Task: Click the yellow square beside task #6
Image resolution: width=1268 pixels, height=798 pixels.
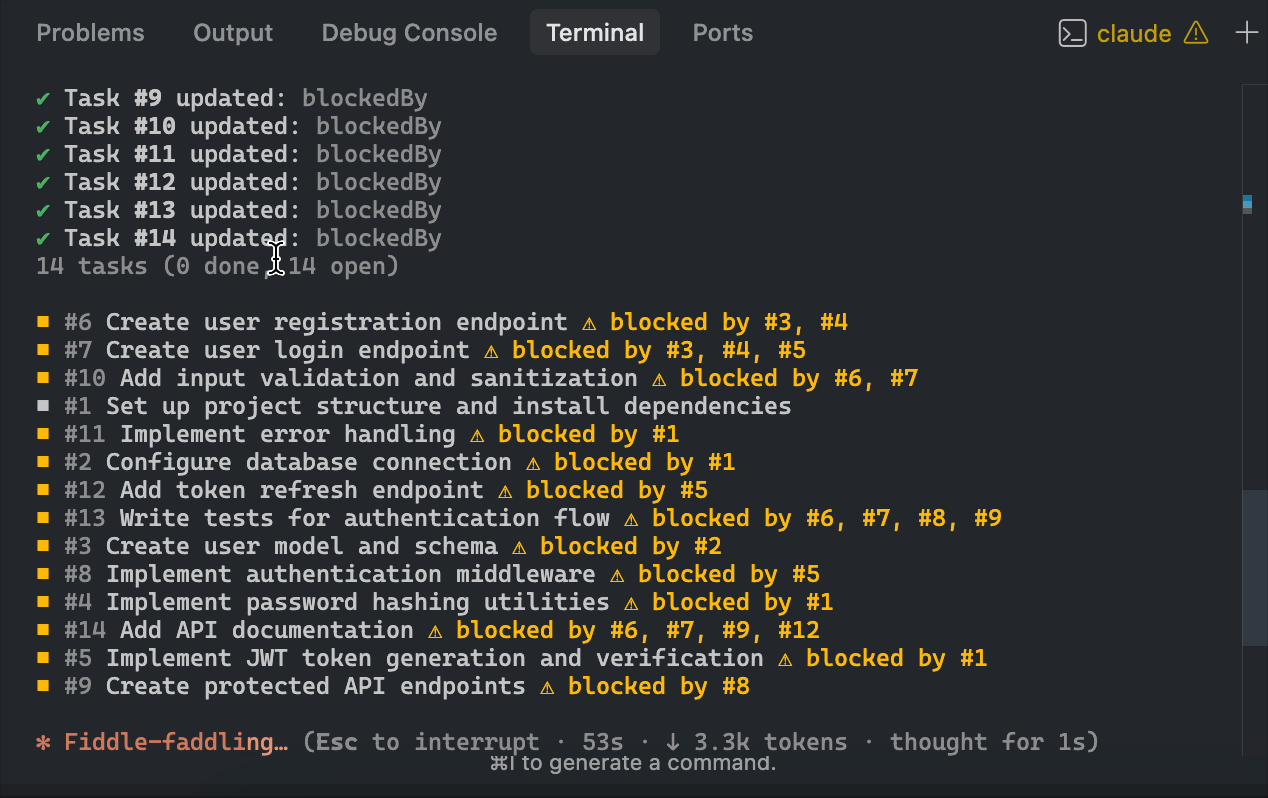Action: tap(43, 322)
